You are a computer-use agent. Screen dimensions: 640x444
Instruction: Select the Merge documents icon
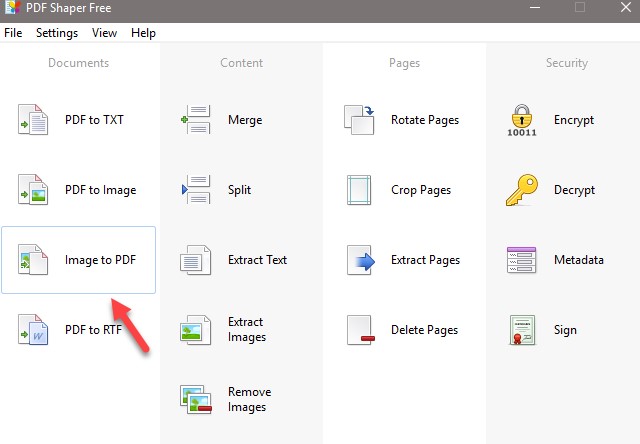coord(195,120)
